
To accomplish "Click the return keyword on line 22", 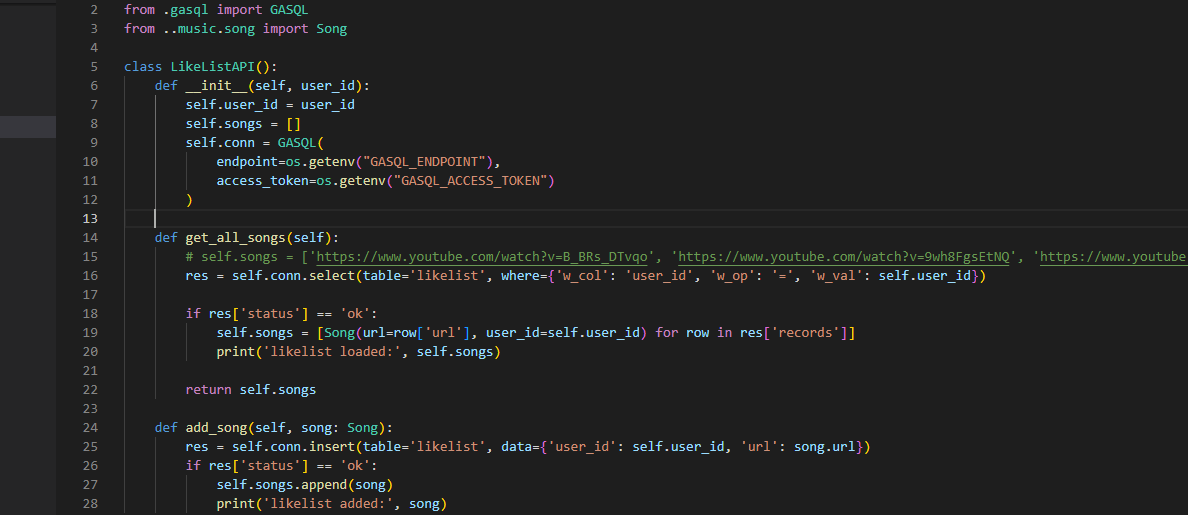I will coord(209,389).
